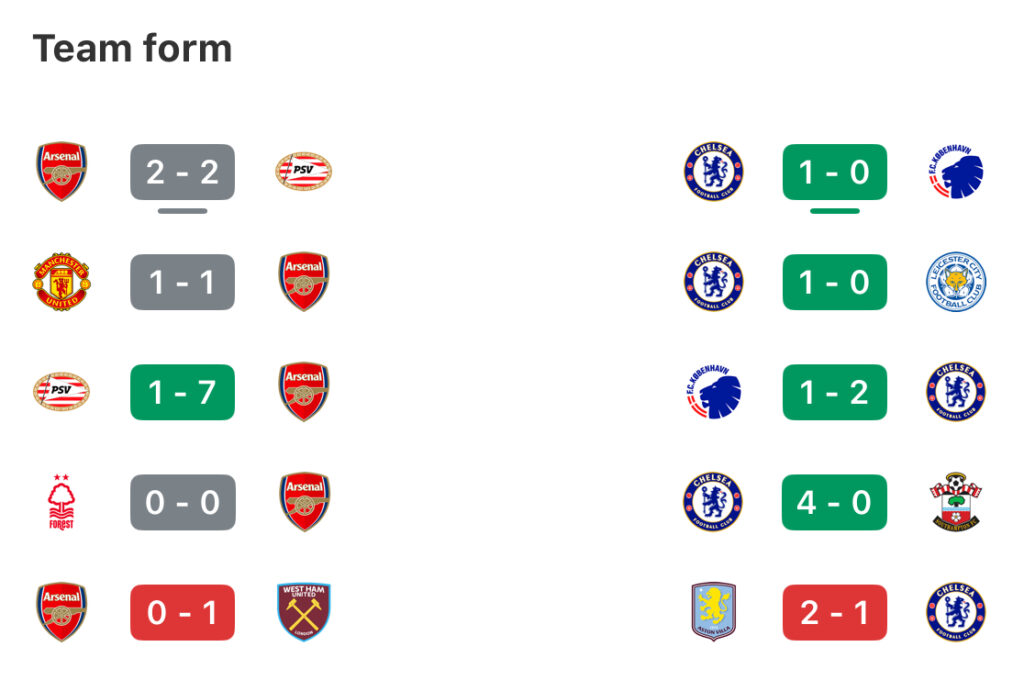Open FC København crest beside Chelsea 1 - 0
This screenshot has width=1024, height=680.
click(x=955, y=171)
